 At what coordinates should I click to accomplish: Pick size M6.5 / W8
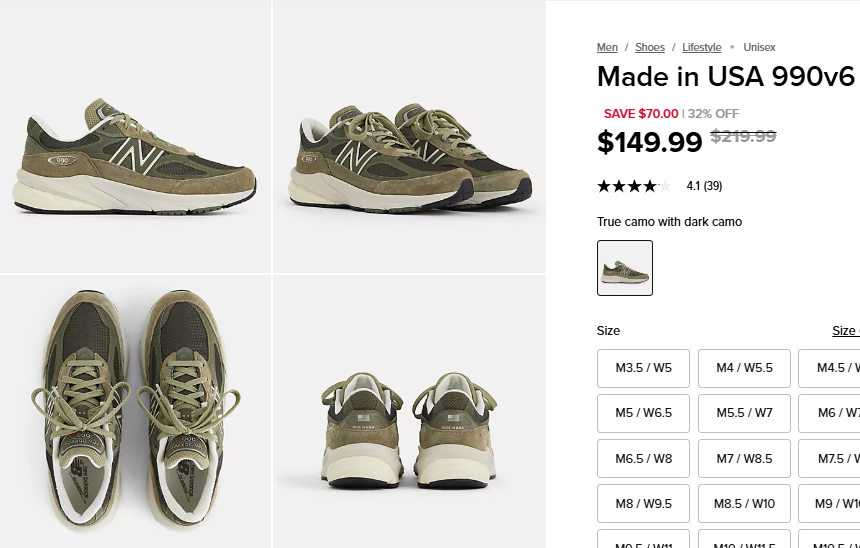tap(644, 459)
